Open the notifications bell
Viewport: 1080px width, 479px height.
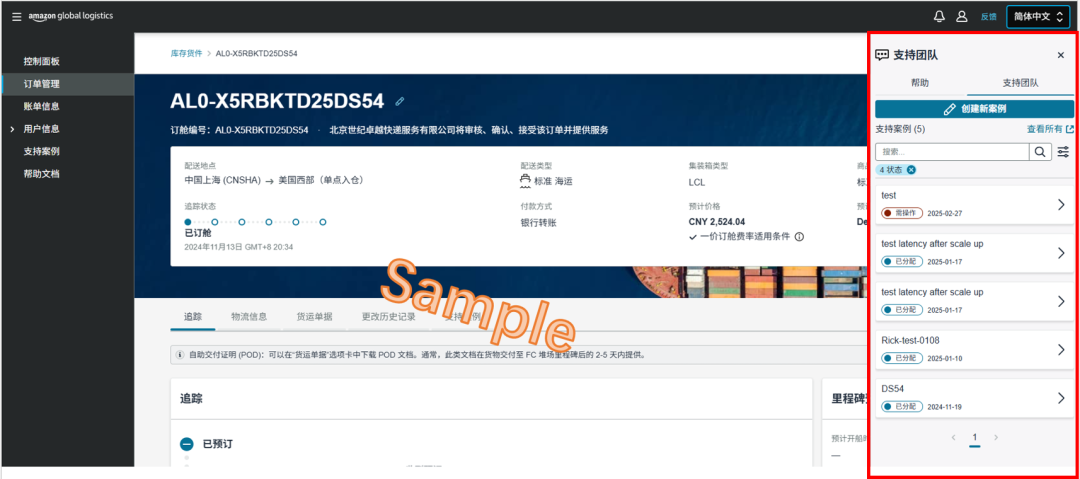click(x=939, y=17)
